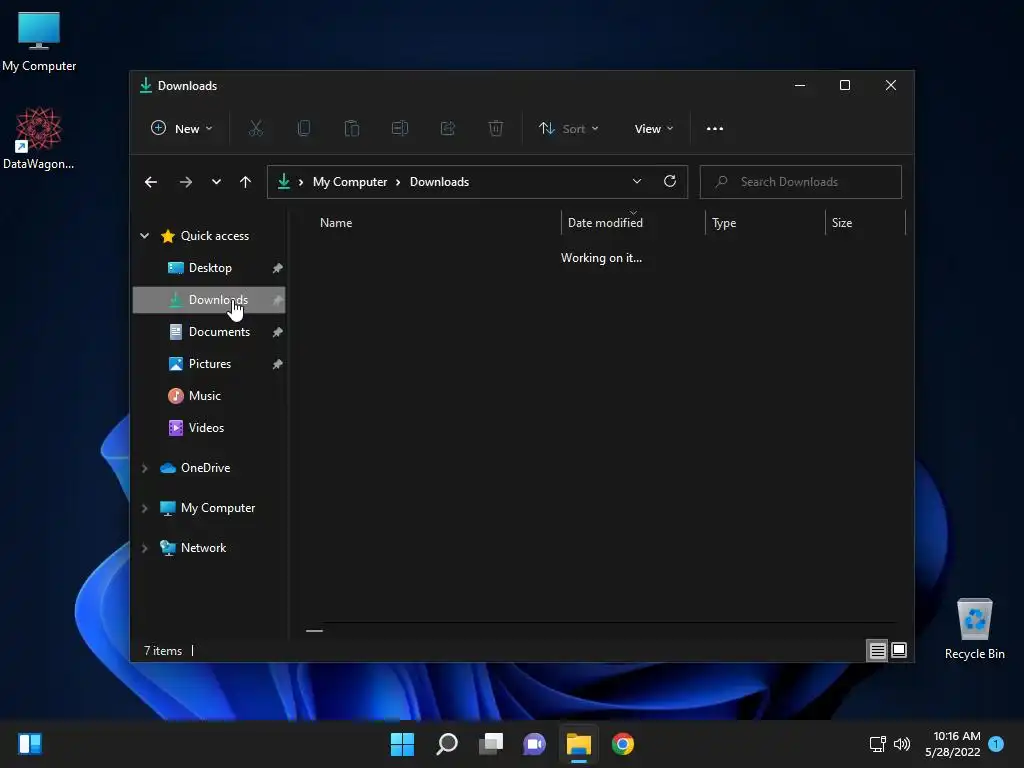Expand the Network tree node
The width and height of the screenshot is (1024, 768).
click(x=144, y=548)
